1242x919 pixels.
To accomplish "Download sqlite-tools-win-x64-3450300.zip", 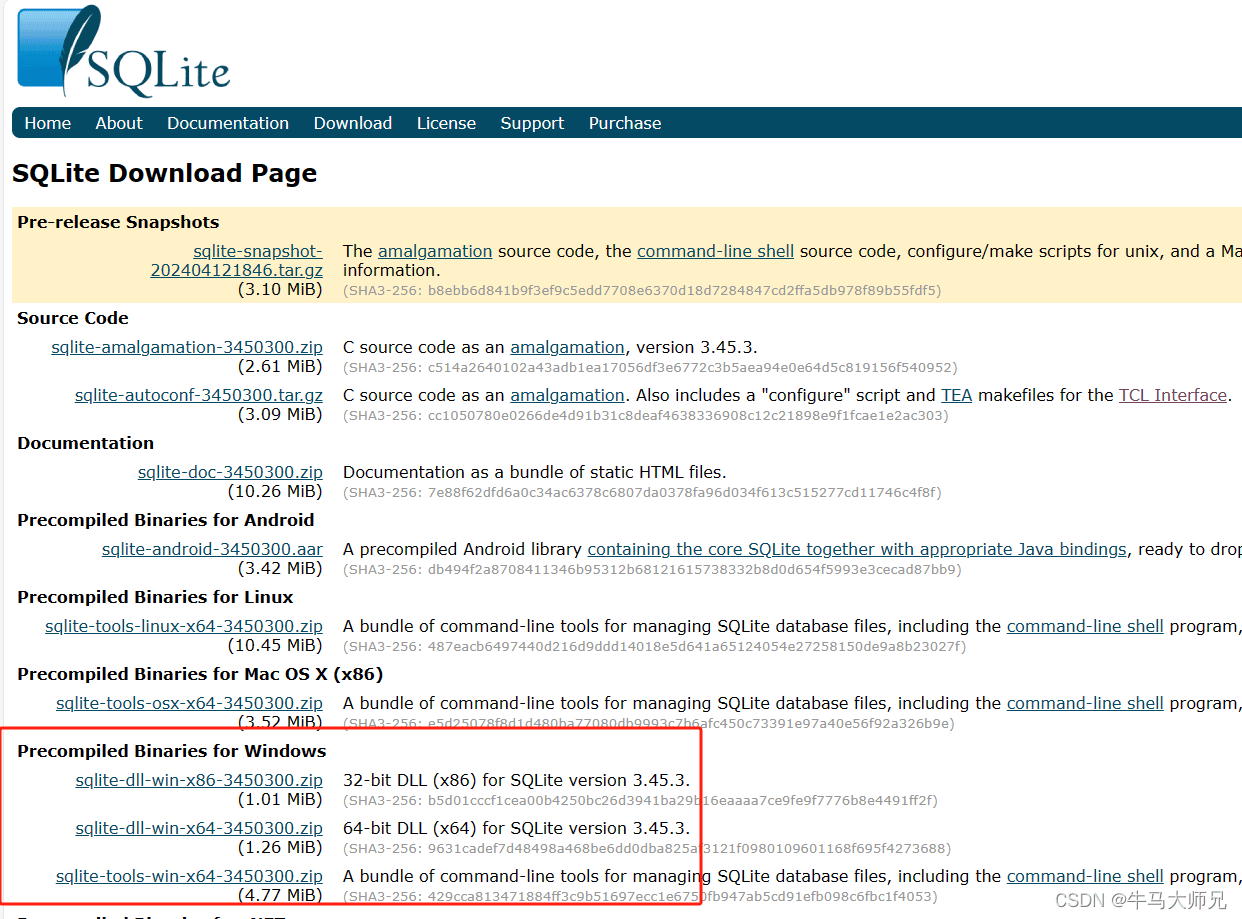I will coord(189,876).
